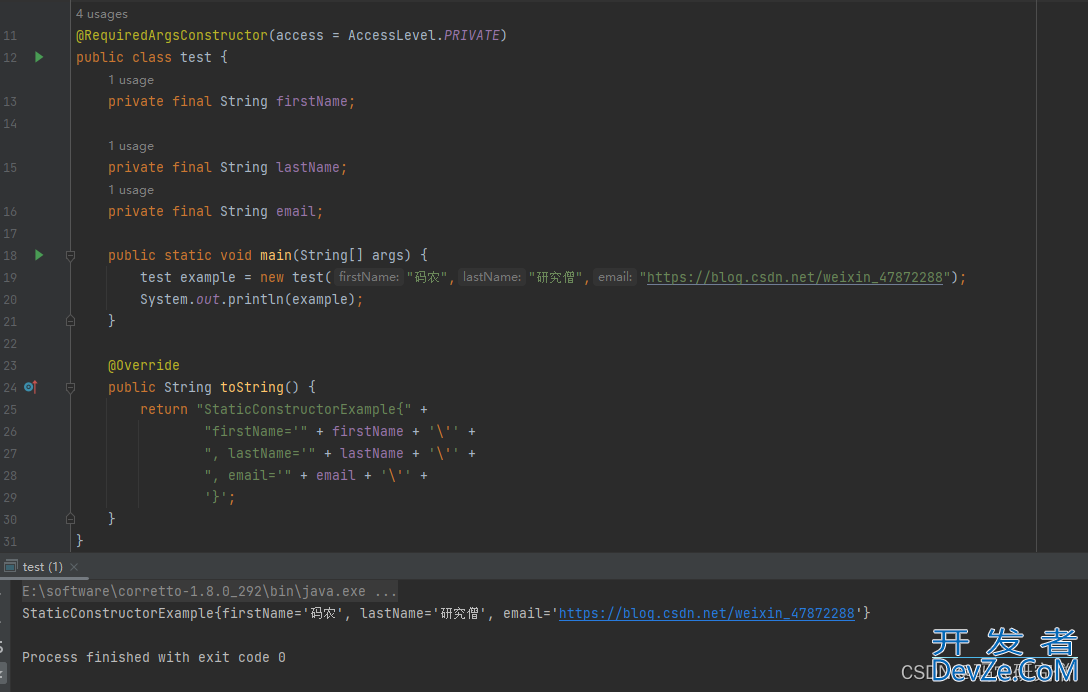Screen dimensions: 1088x692
Task: Open the CSDN link in console output
Action: tap(706, 613)
